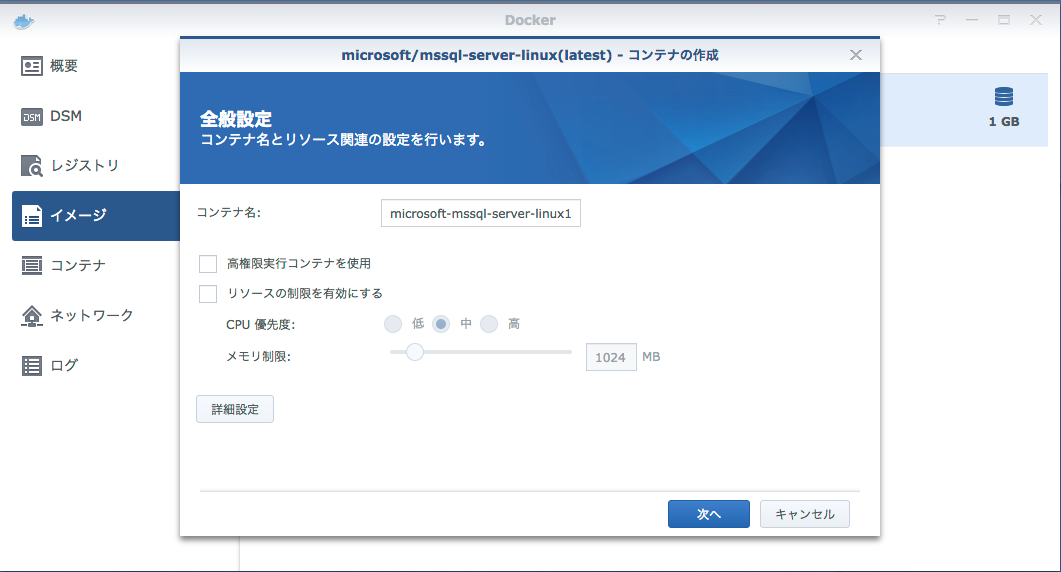
Task: Click the リソースの制限を有効にする label text
Action: [x=304, y=293]
